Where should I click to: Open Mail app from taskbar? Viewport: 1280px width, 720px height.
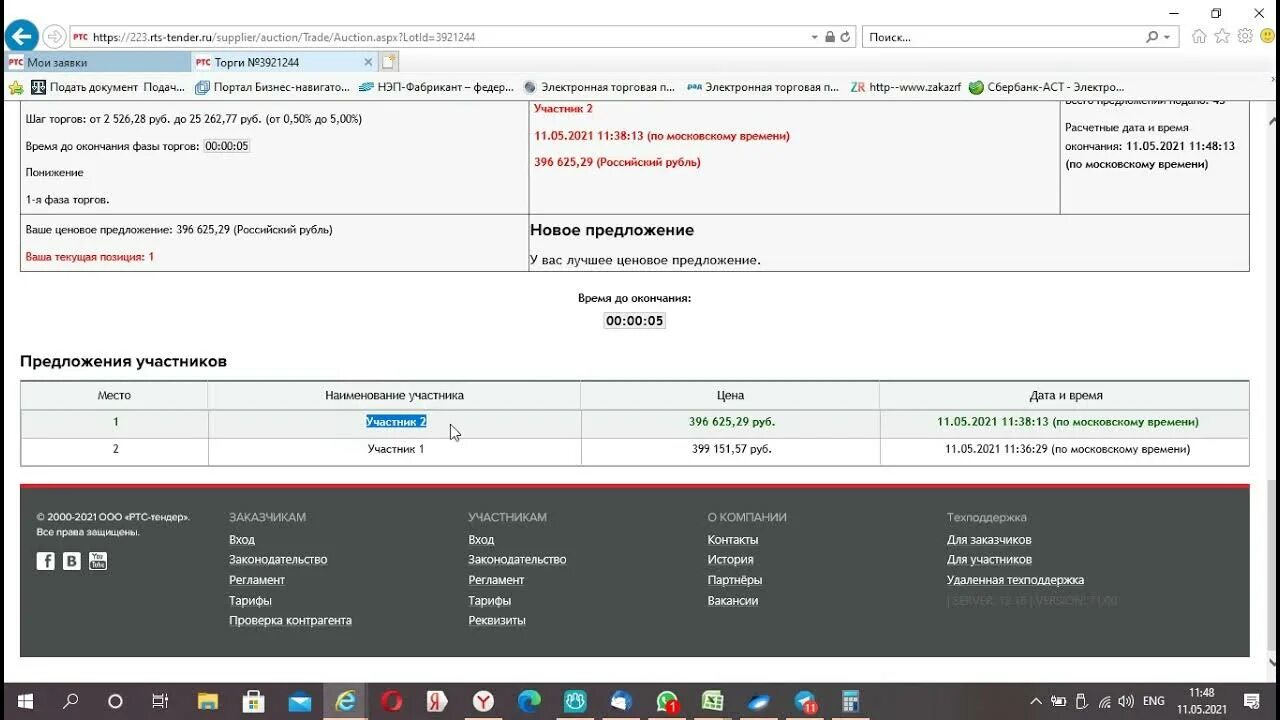(x=299, y=701)
